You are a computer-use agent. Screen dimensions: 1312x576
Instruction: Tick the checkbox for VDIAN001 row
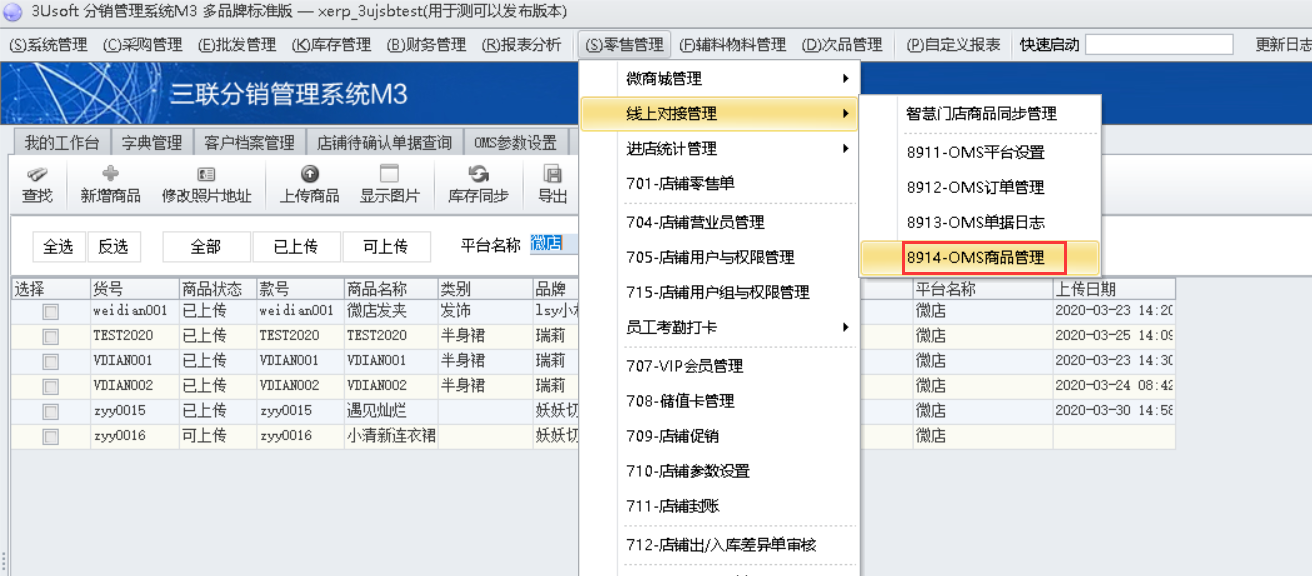coord(50,362)
